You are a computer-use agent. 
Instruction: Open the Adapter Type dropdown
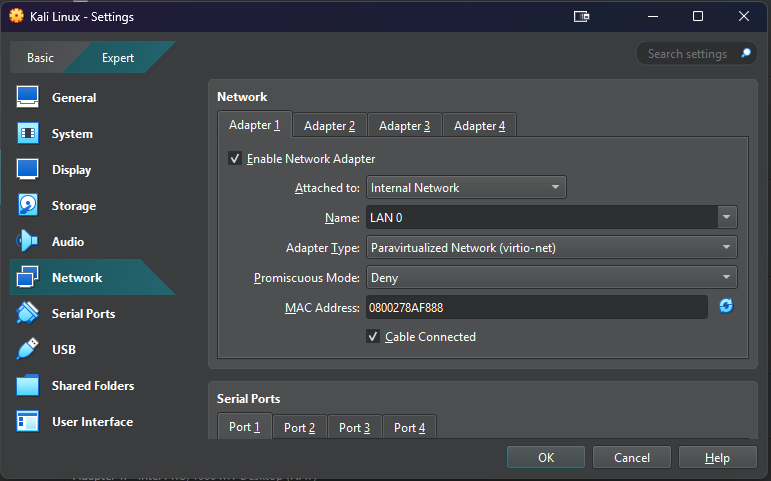tap(551, 247)
